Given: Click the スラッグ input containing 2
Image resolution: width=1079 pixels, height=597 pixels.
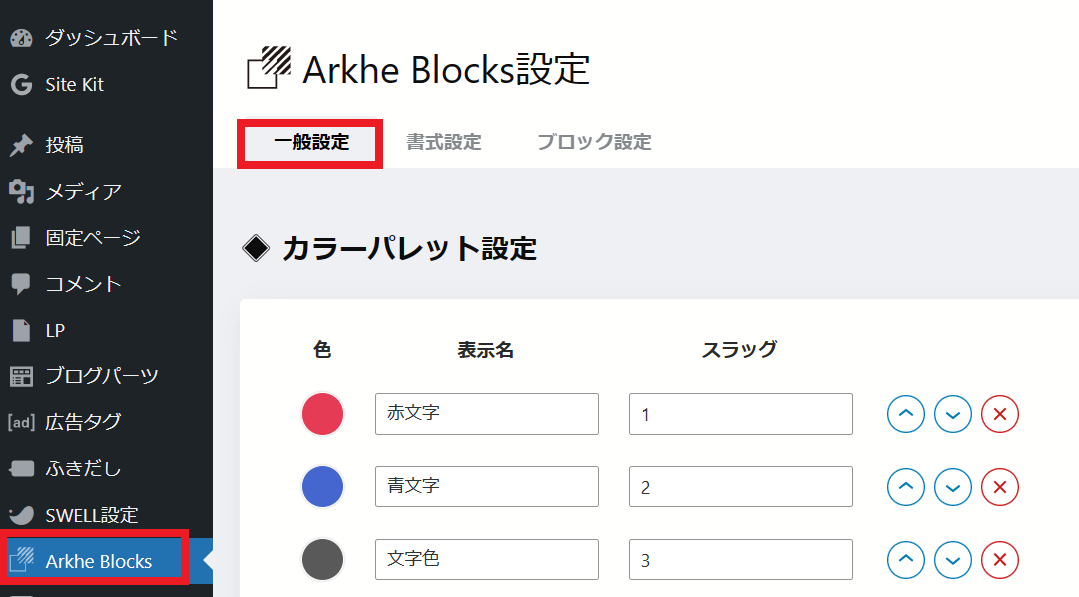Looking at the screenshot, I should point(740,486).
